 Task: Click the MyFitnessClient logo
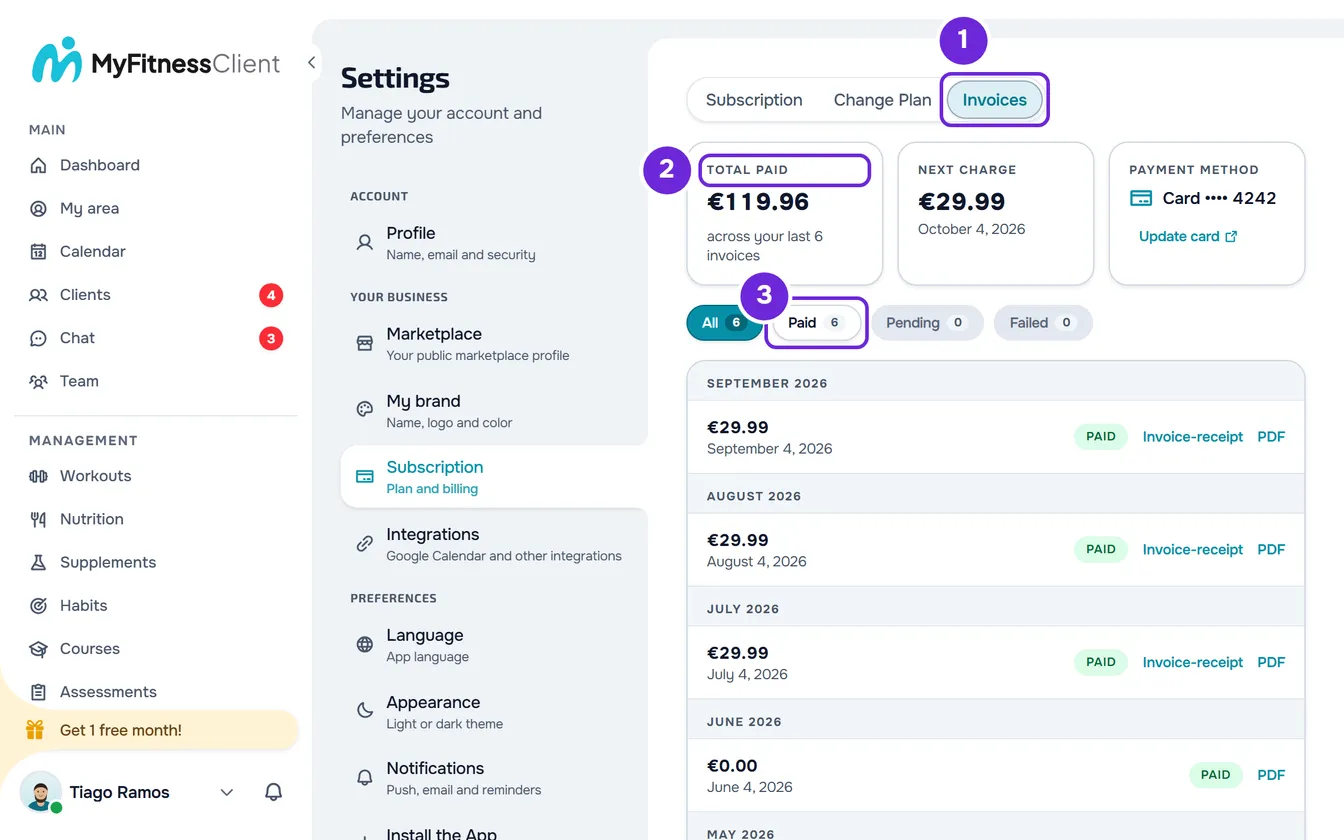(x=156, y=62)
